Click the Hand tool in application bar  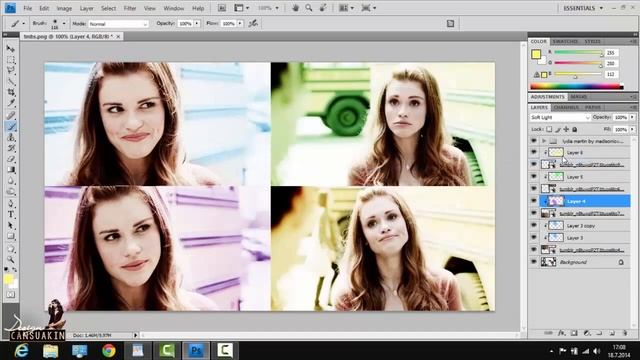coord(295,8)
